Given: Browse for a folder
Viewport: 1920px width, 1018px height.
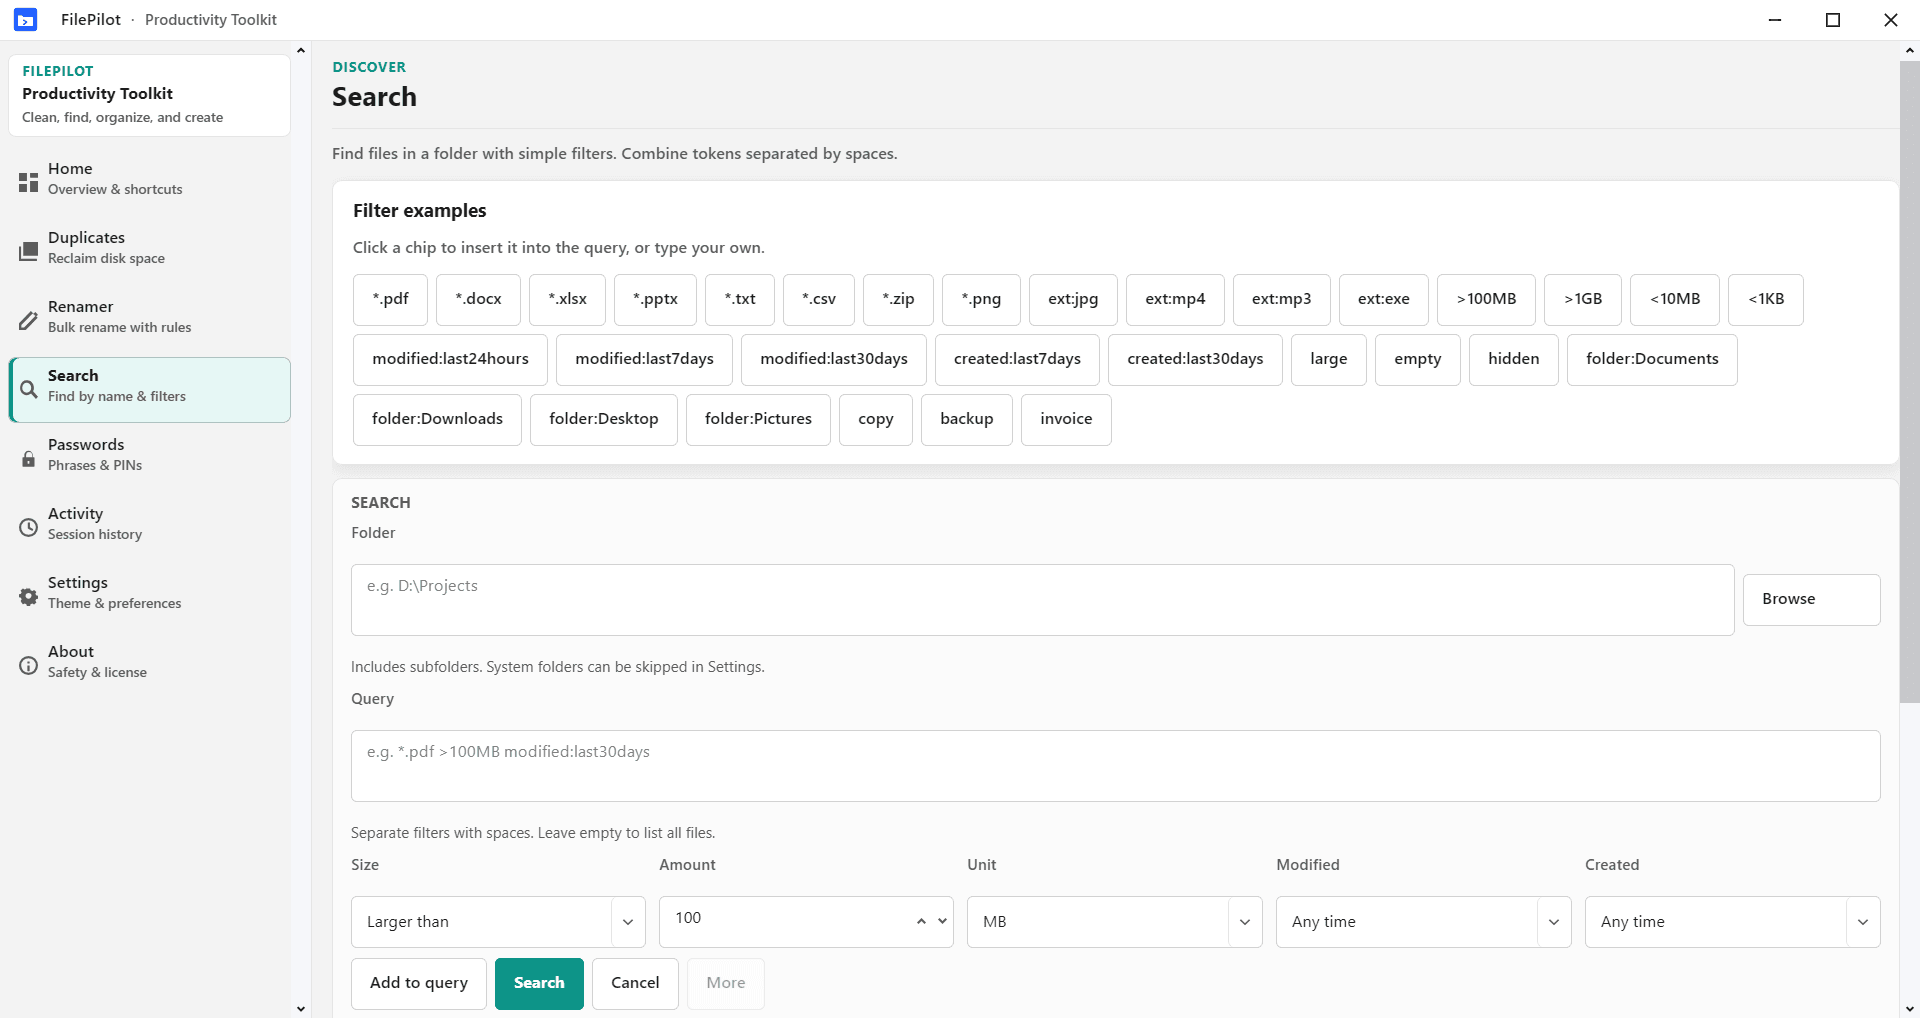Looking at the screenshot, I should coord(1811,600).
